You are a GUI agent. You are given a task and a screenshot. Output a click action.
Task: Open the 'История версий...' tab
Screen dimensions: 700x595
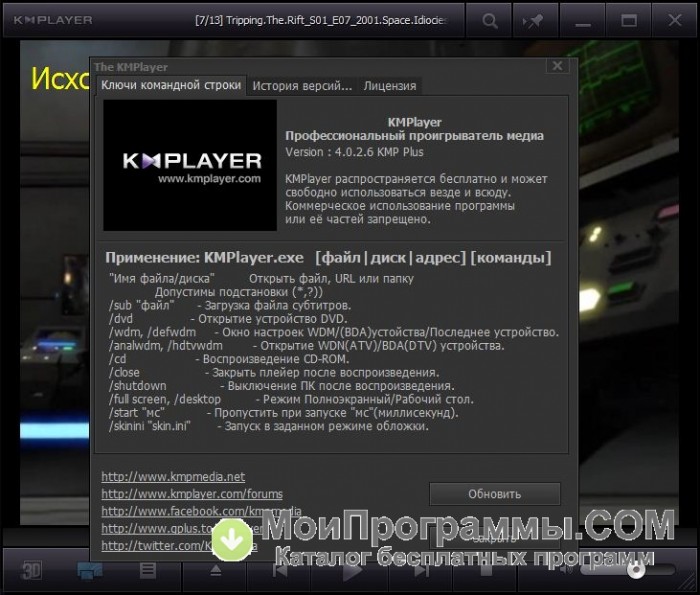(302, 86)
